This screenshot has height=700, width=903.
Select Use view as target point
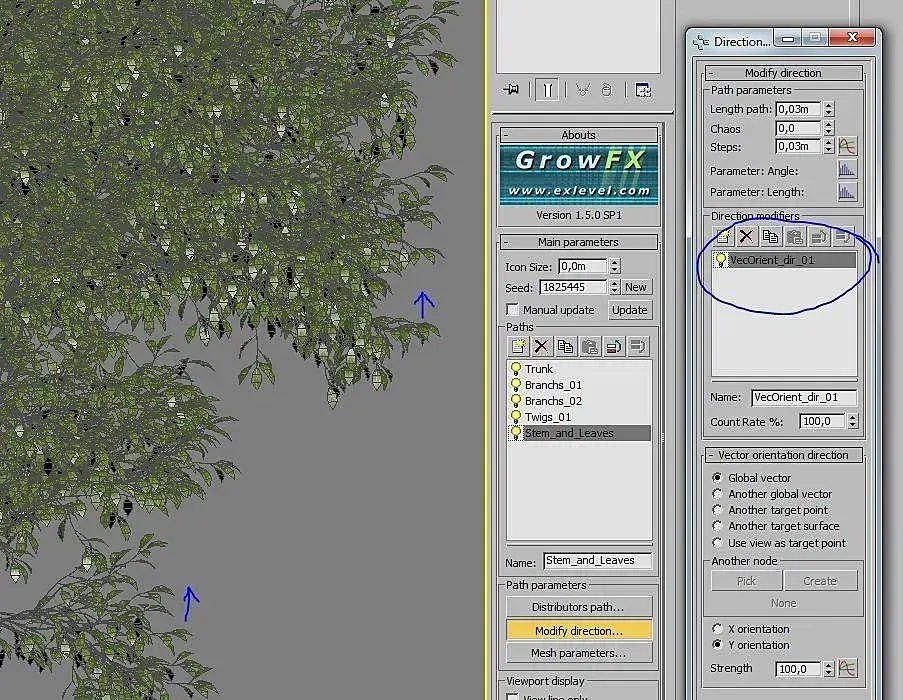(717, 543)
